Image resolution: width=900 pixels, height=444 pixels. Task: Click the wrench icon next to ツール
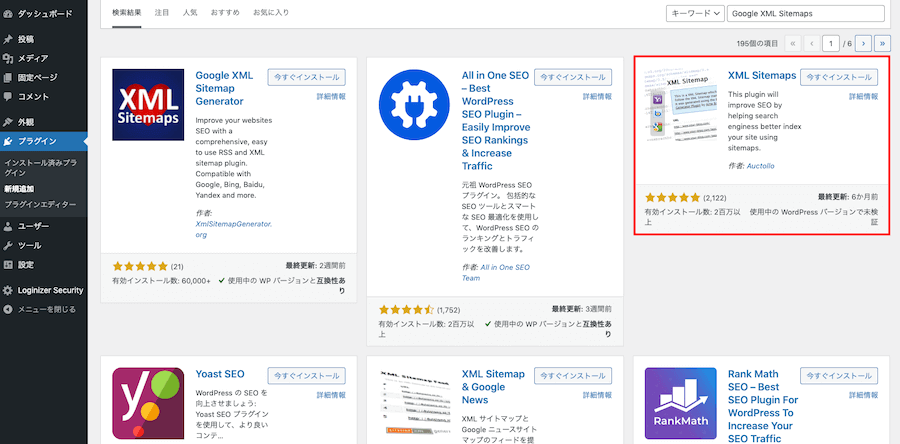[7, 246]
